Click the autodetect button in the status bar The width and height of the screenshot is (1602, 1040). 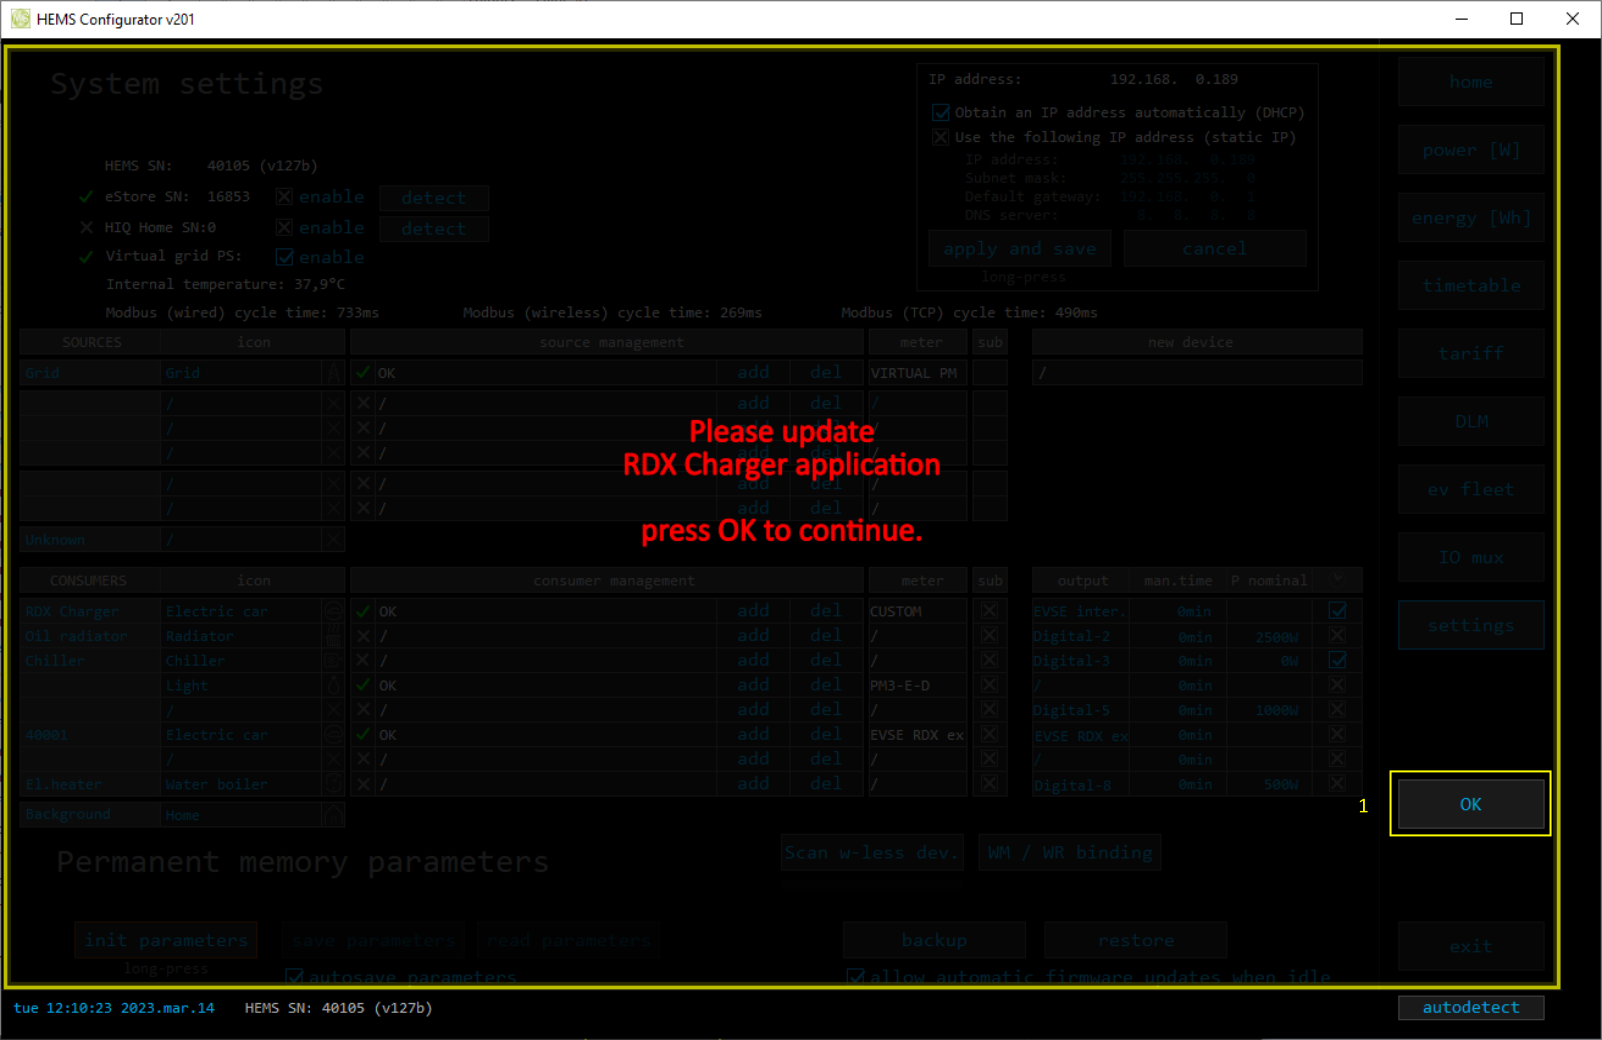click(1470, 1007)
